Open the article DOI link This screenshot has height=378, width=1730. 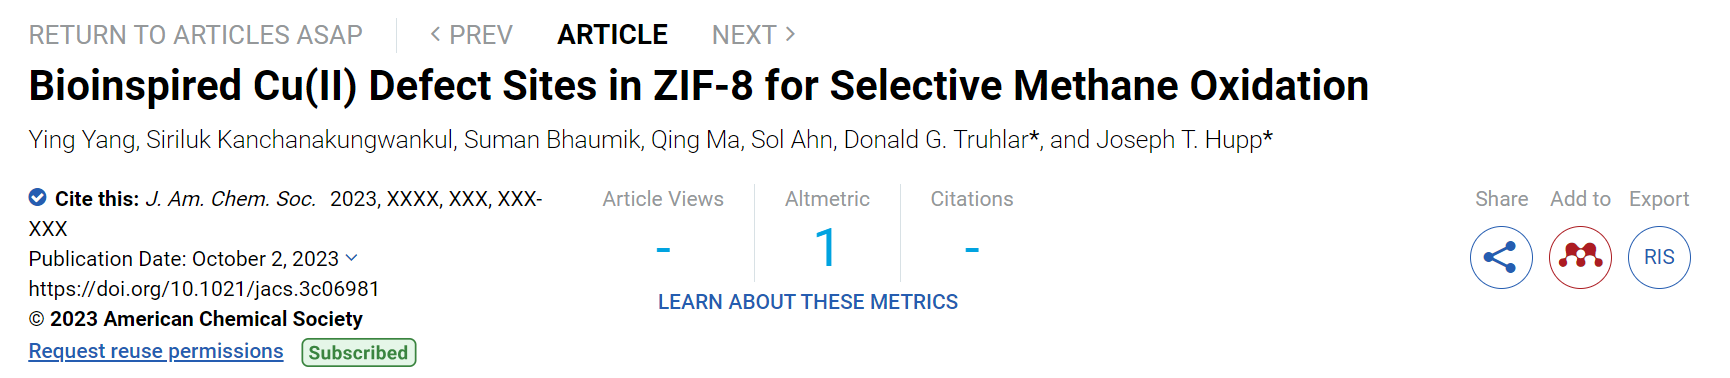[204, 289]
